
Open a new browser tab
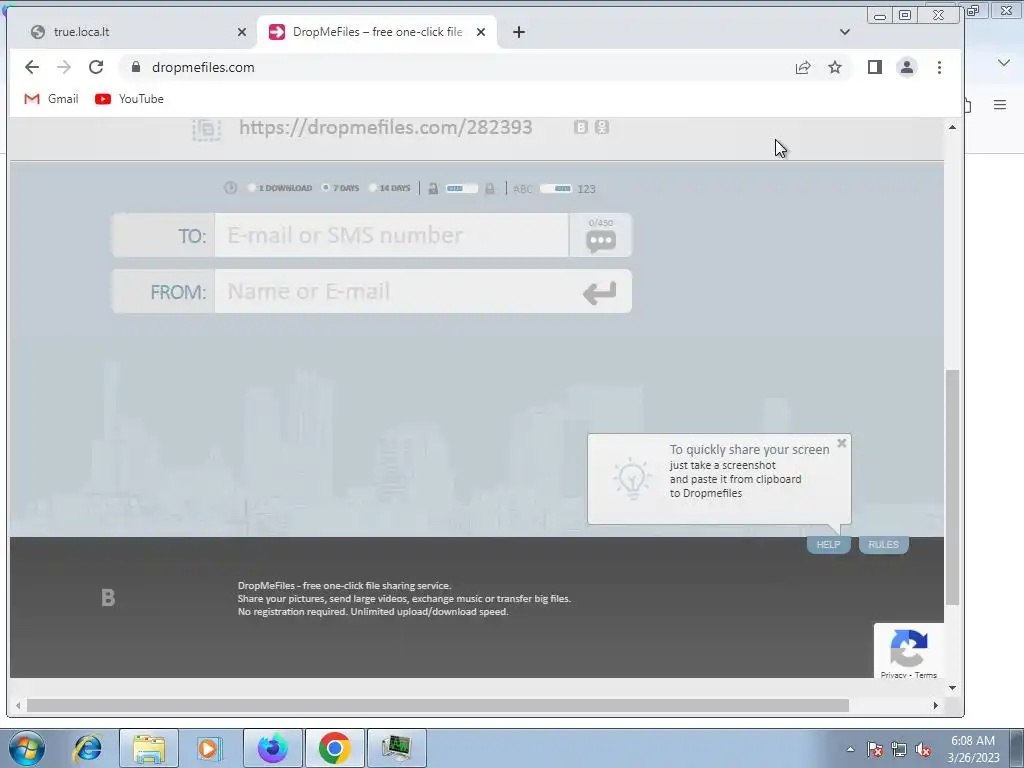tap(519, 32)
